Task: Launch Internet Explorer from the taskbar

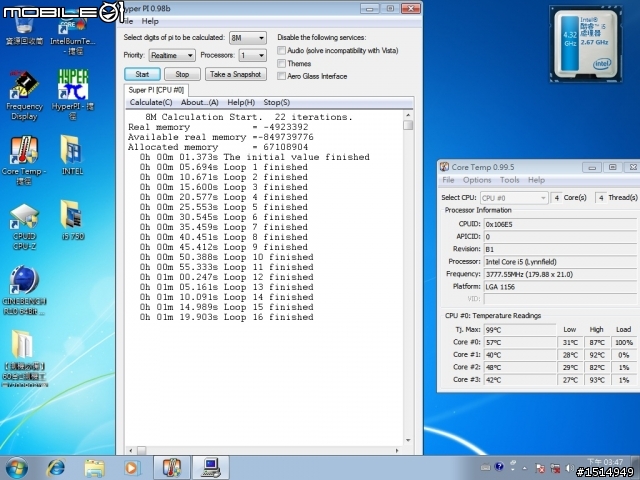Action: (x=56, y=468)
